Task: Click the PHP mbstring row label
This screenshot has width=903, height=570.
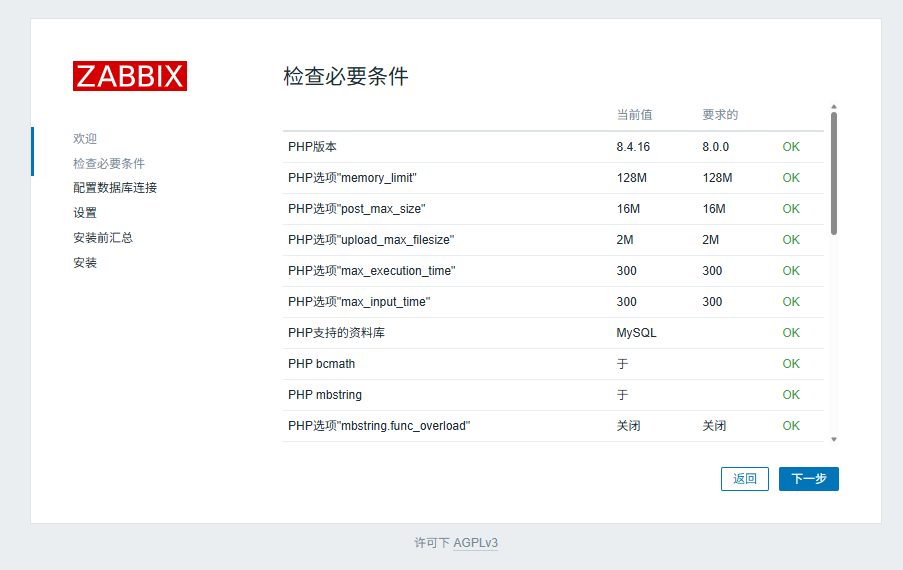Action: tap(325, 395)
